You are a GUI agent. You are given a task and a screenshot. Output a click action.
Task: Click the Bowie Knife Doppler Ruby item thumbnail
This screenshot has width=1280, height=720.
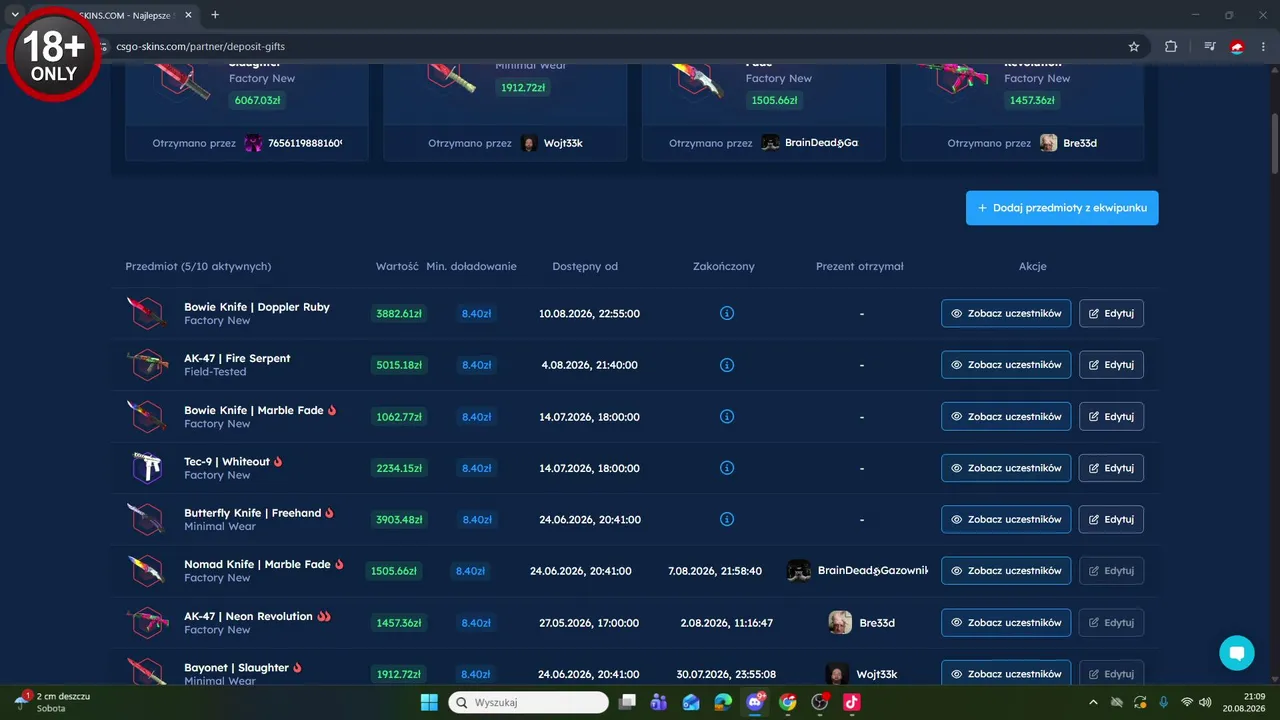pyautogui.click(x=147, y=313)
